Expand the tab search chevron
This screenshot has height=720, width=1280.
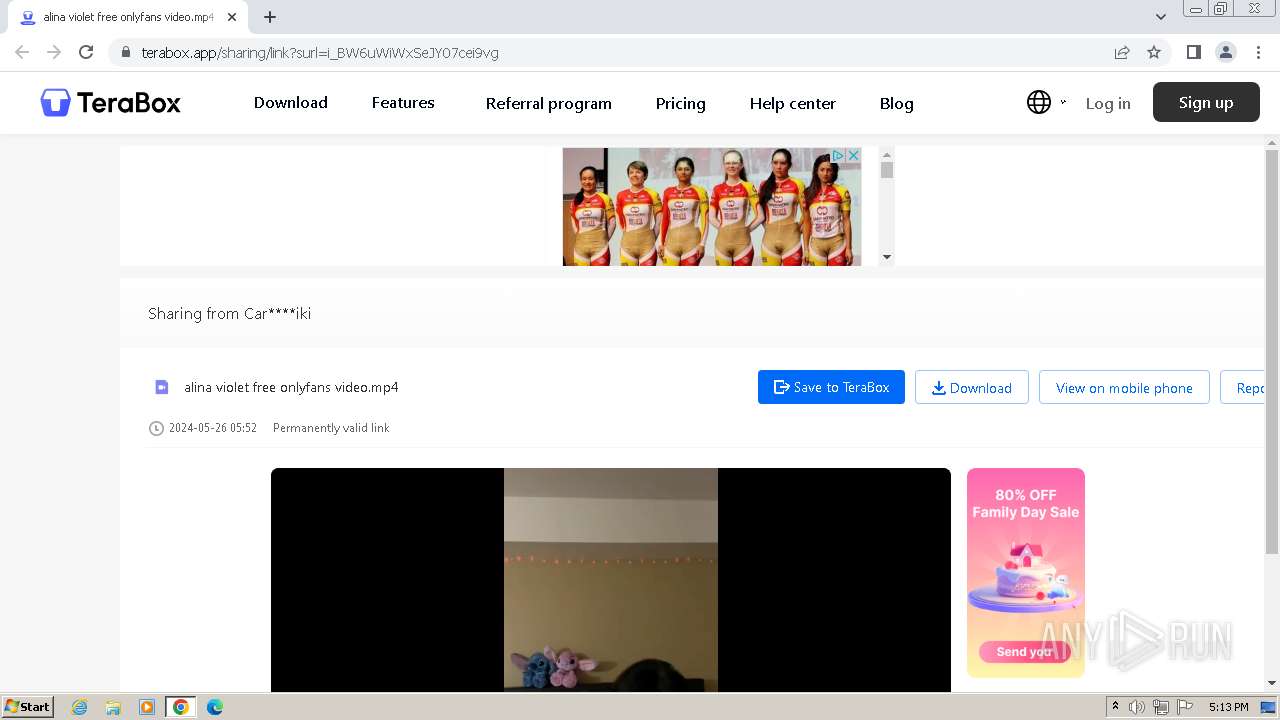click(x=1161, y=17)
